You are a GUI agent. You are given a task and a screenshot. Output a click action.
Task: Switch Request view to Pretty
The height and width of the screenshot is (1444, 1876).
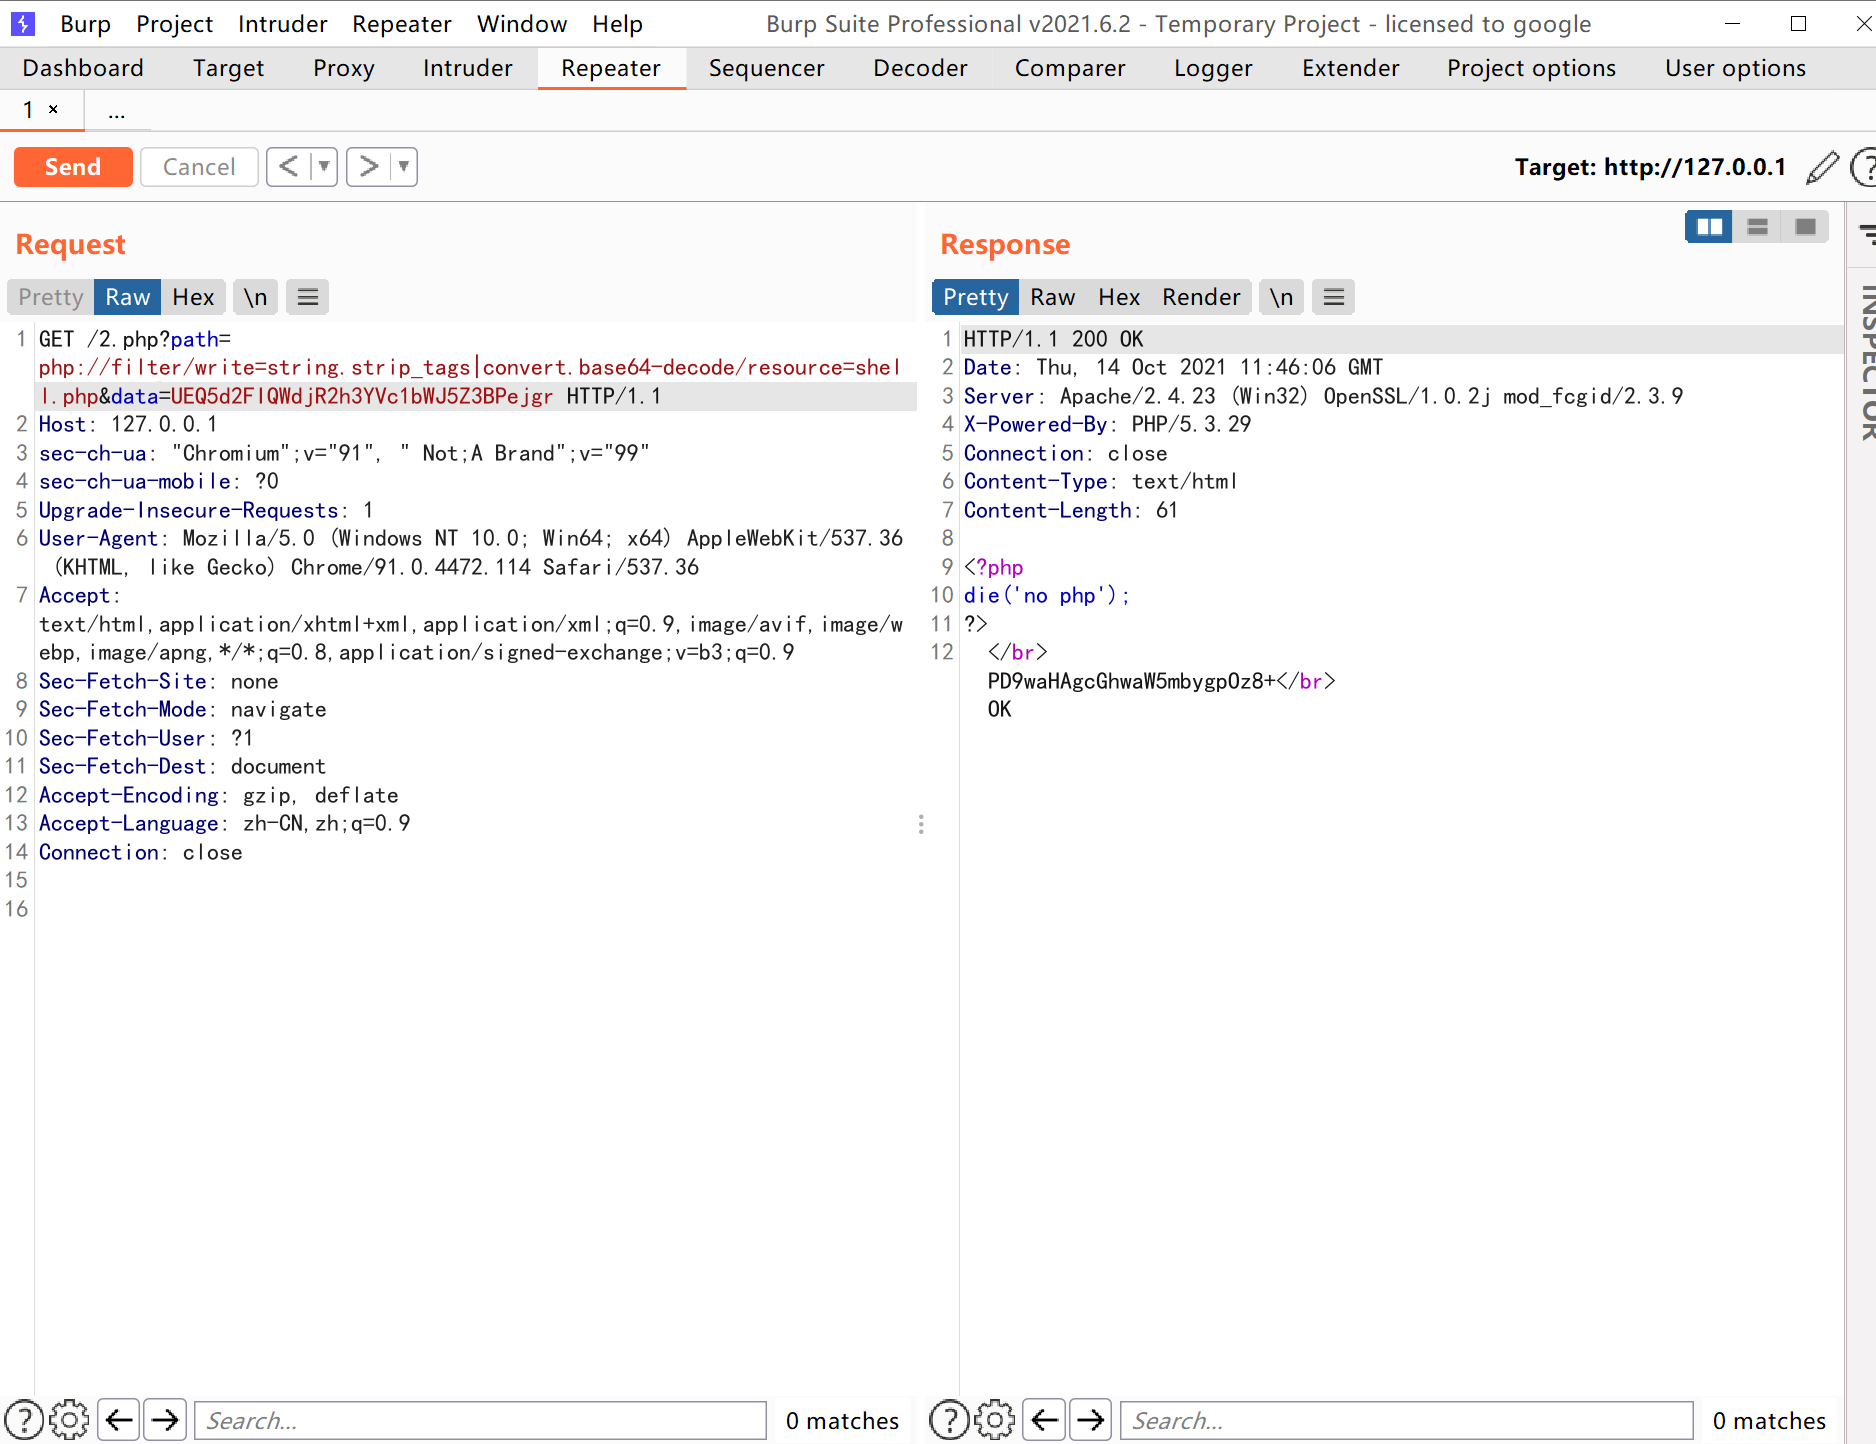pos(51,297)
